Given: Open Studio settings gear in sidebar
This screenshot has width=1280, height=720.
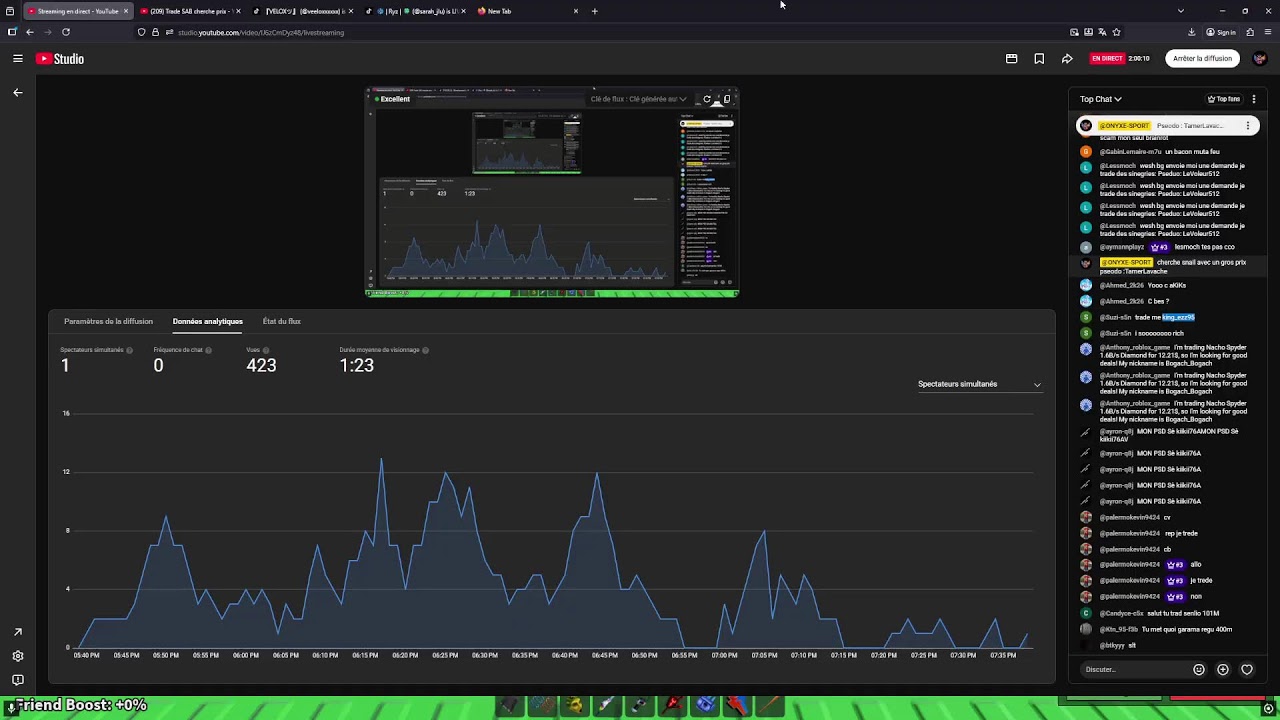Looking at the screenshot, I should pyautogui.click(x=17, y=656).
